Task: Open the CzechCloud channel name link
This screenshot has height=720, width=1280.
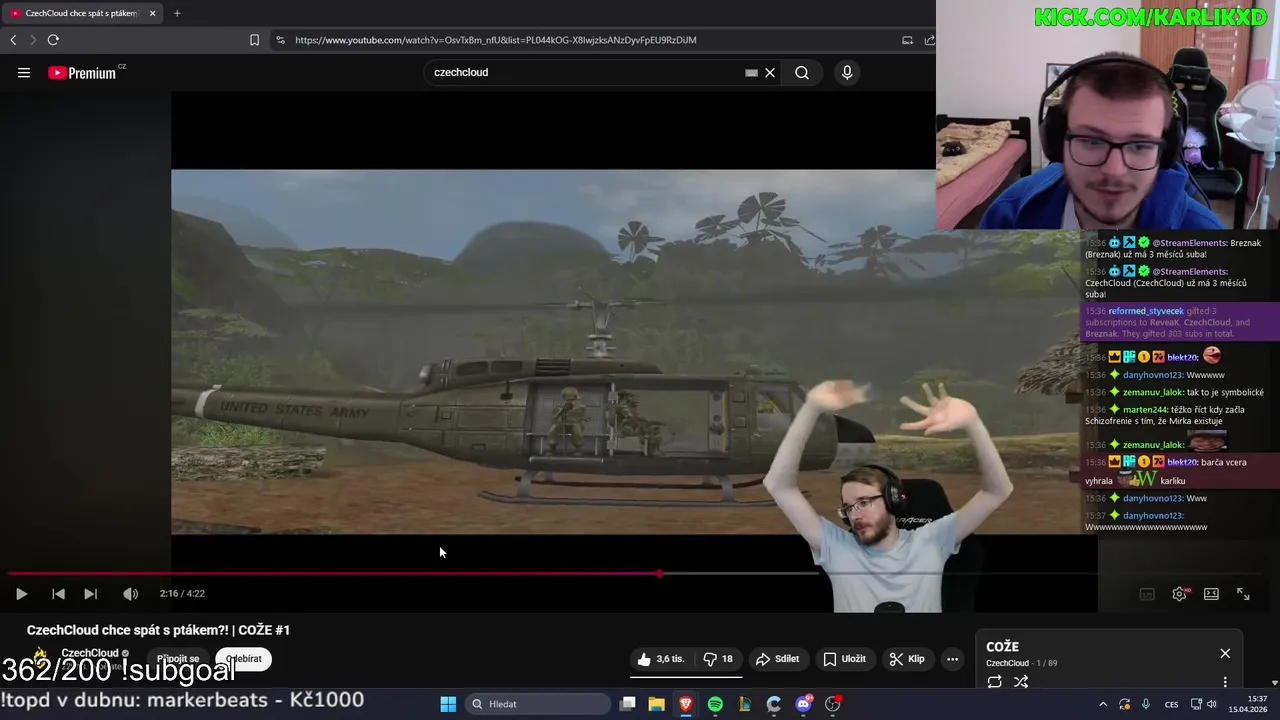Action: pos(90,653)
